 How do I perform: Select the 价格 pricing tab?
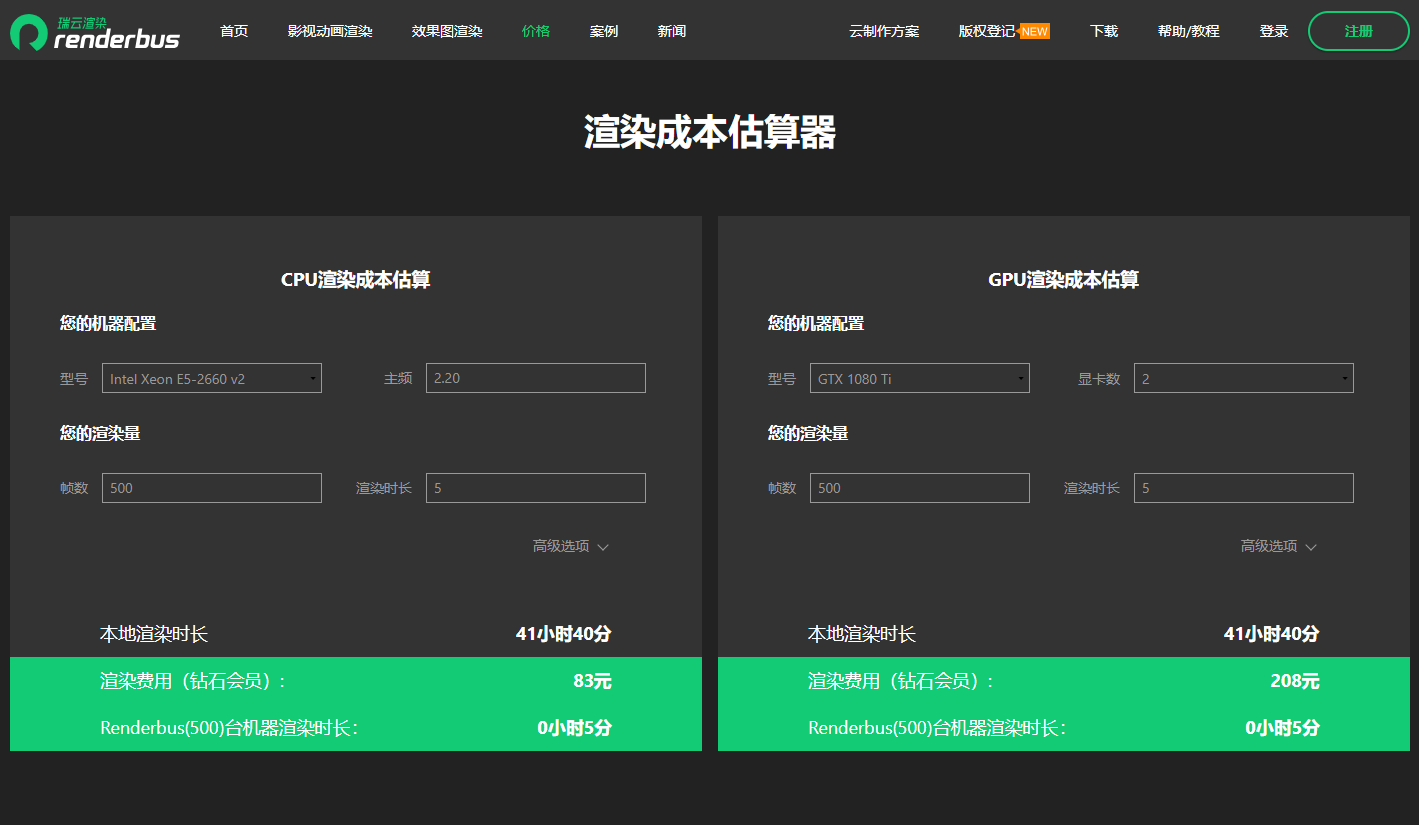(536, 31)
